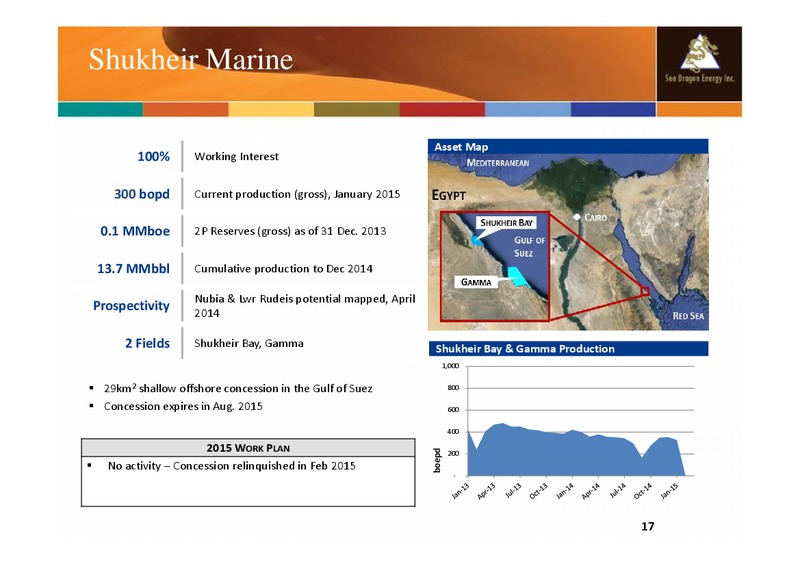Click the 'Prospectivity' heading
Viewport: 800px width, 566px height.
coord(131,306)
